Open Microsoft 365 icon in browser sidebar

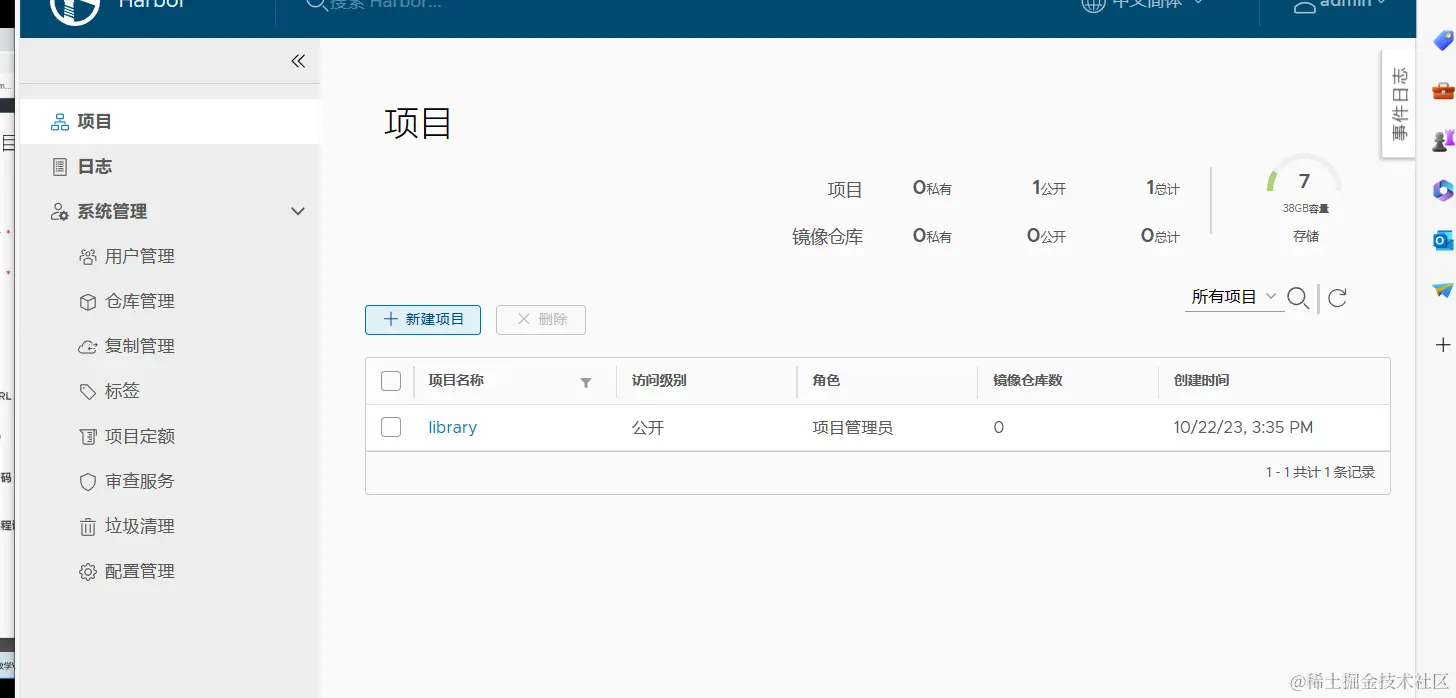[1443, 190]
